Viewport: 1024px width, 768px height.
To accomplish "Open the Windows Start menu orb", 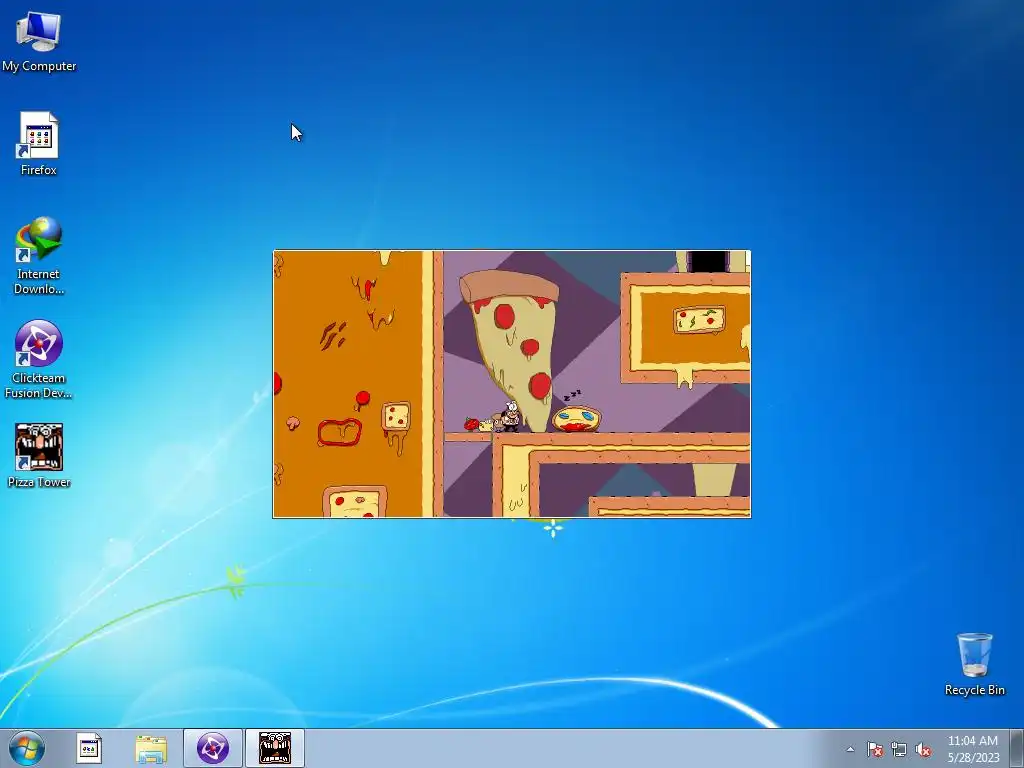I will 27,748.
